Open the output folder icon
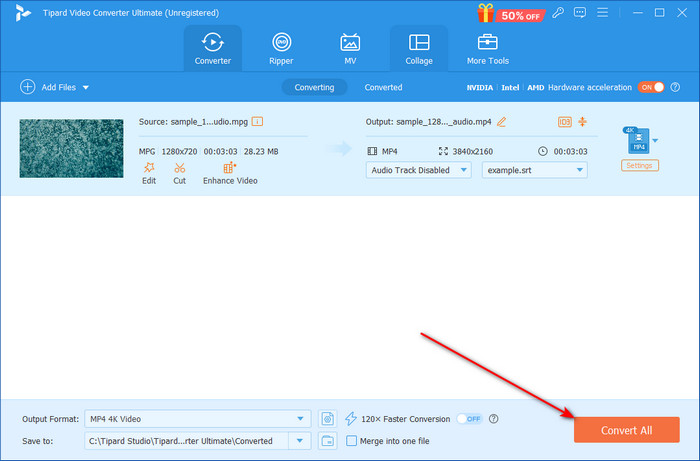 pos(328,441)
